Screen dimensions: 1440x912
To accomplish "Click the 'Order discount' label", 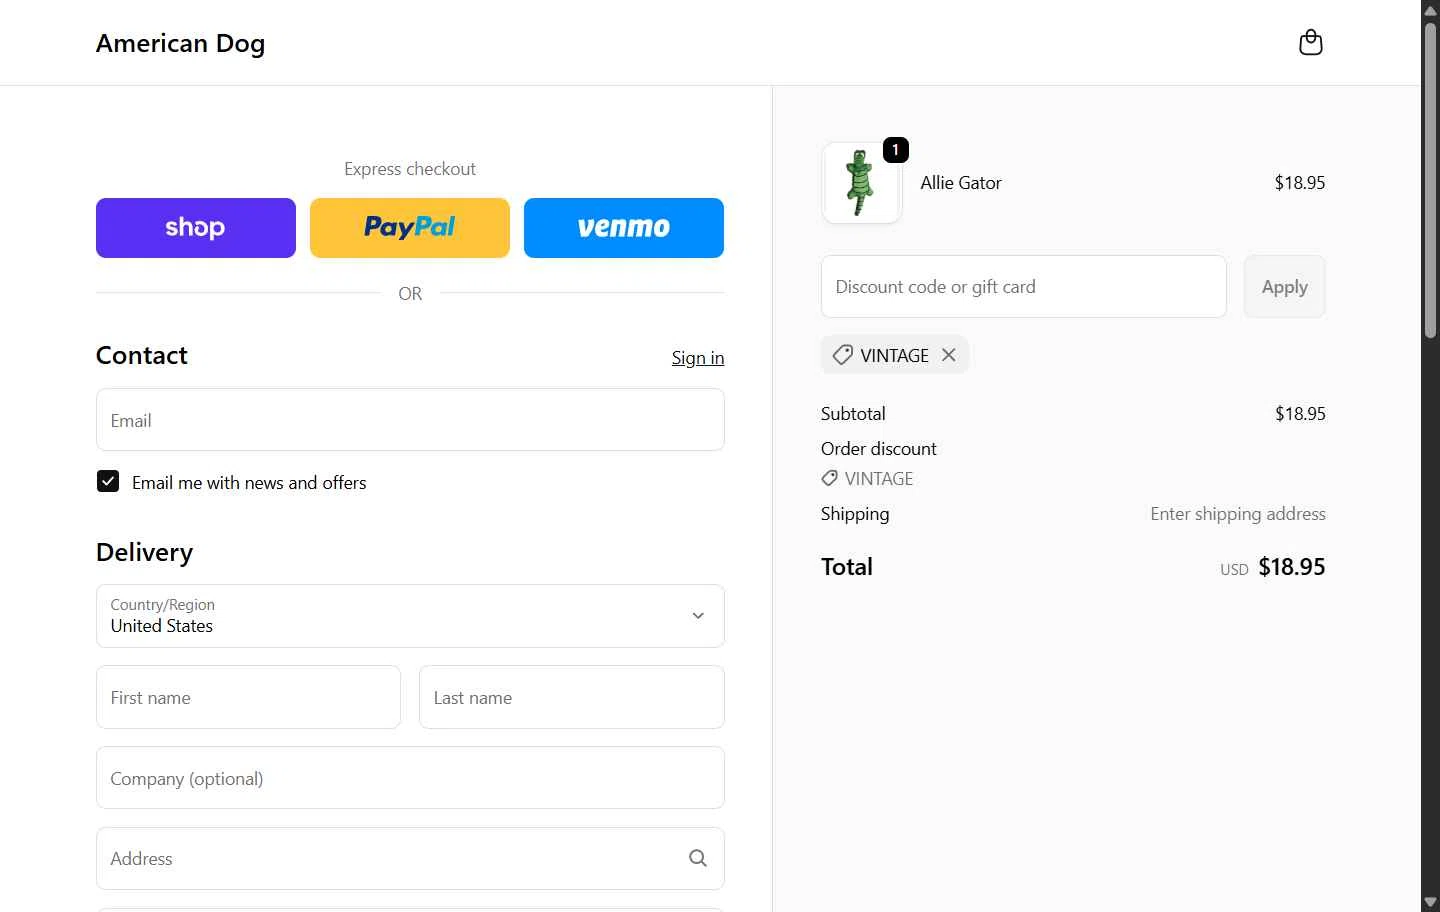I will tap(878, 449).
